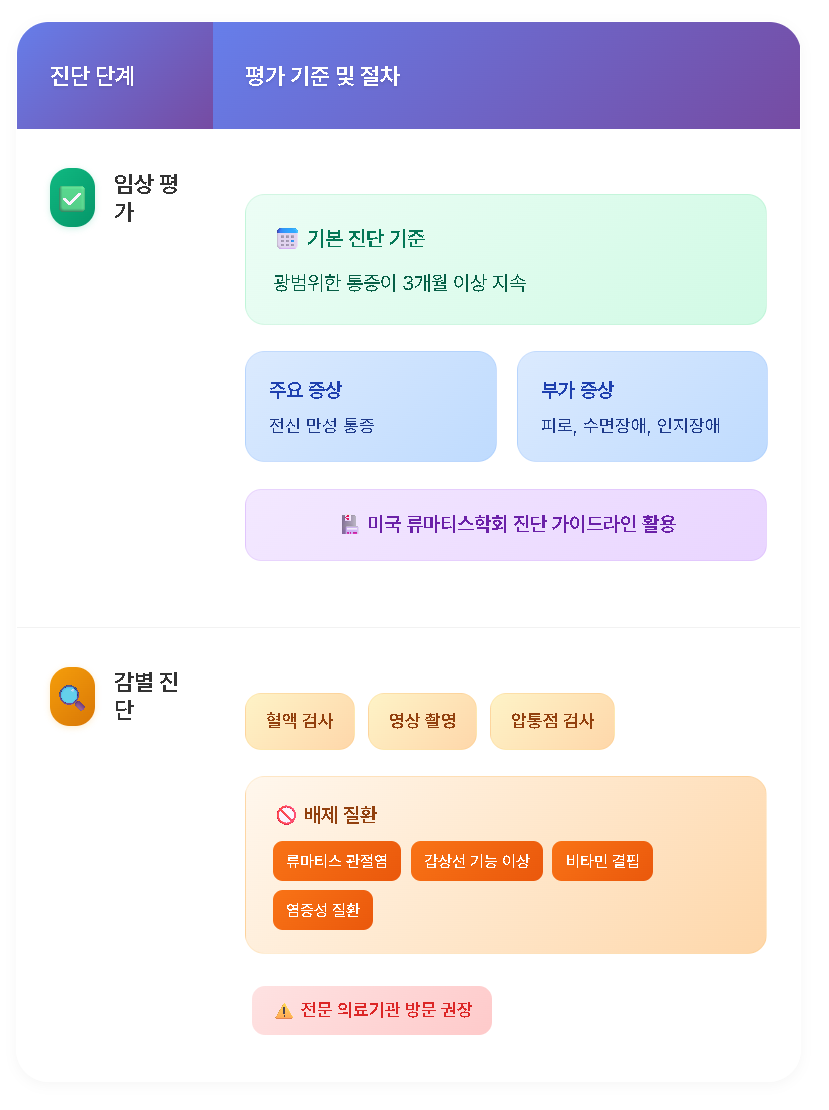Viewport: 829px width, 1110px height.
Task: Click the 갑상선 기능 이상 tag
Action: [476, 861]
